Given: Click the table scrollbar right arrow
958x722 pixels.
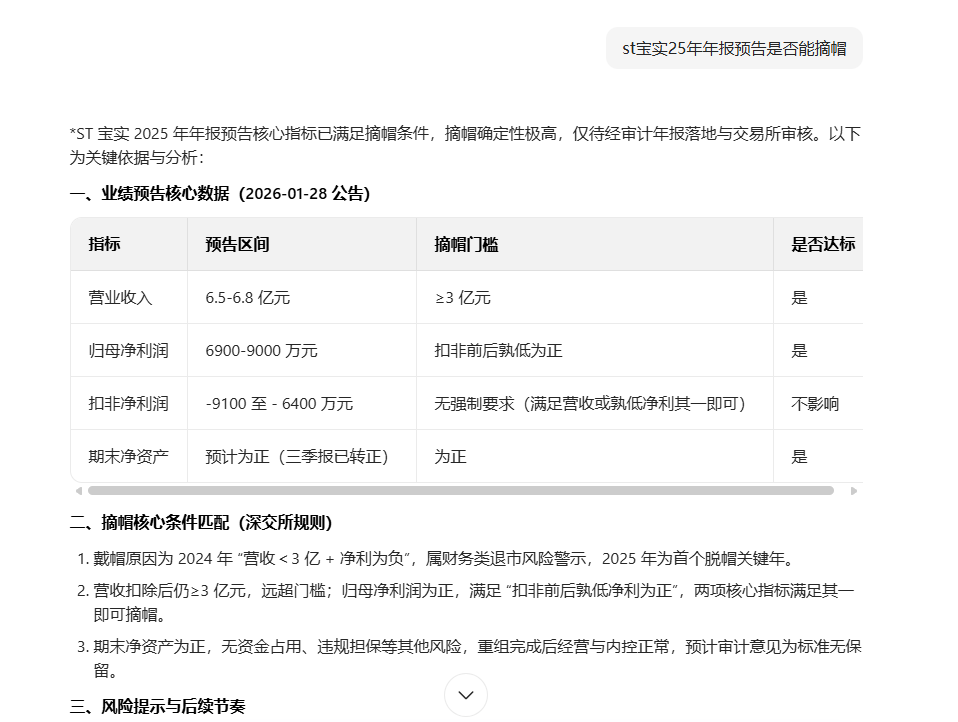Looking at the screenshot, I should click(x=854, y=490).
